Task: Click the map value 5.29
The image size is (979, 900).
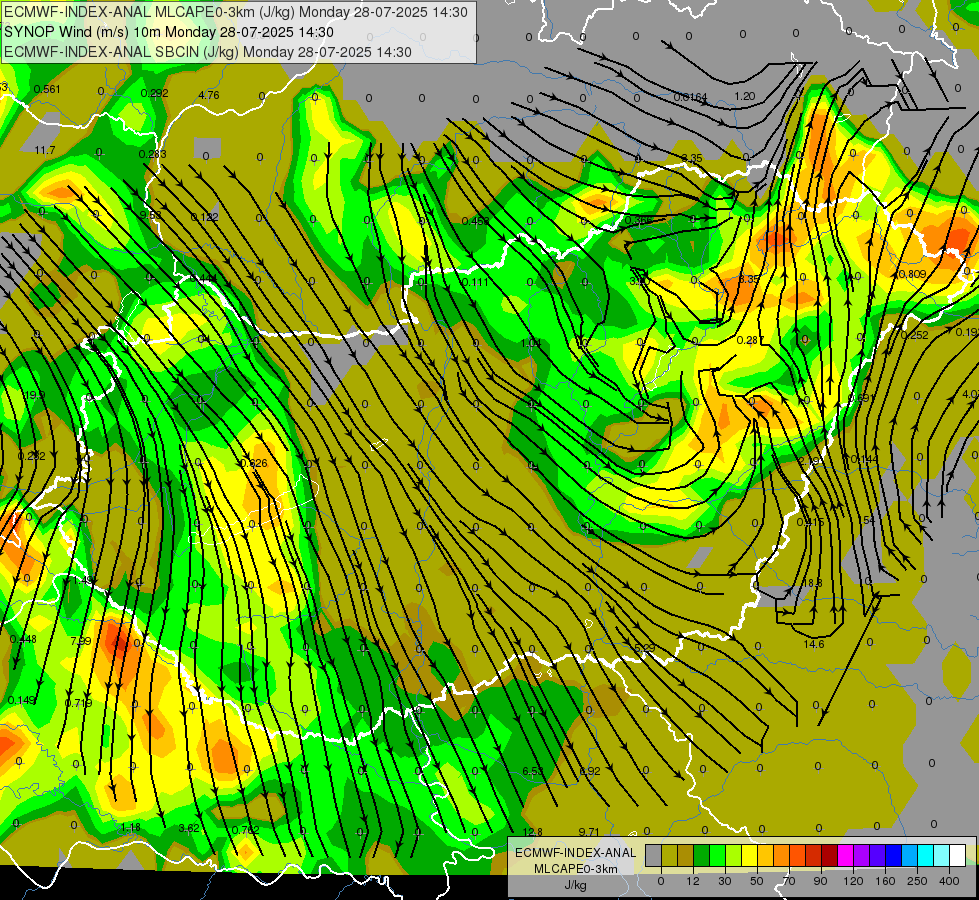Action: [x=644, y=648]
